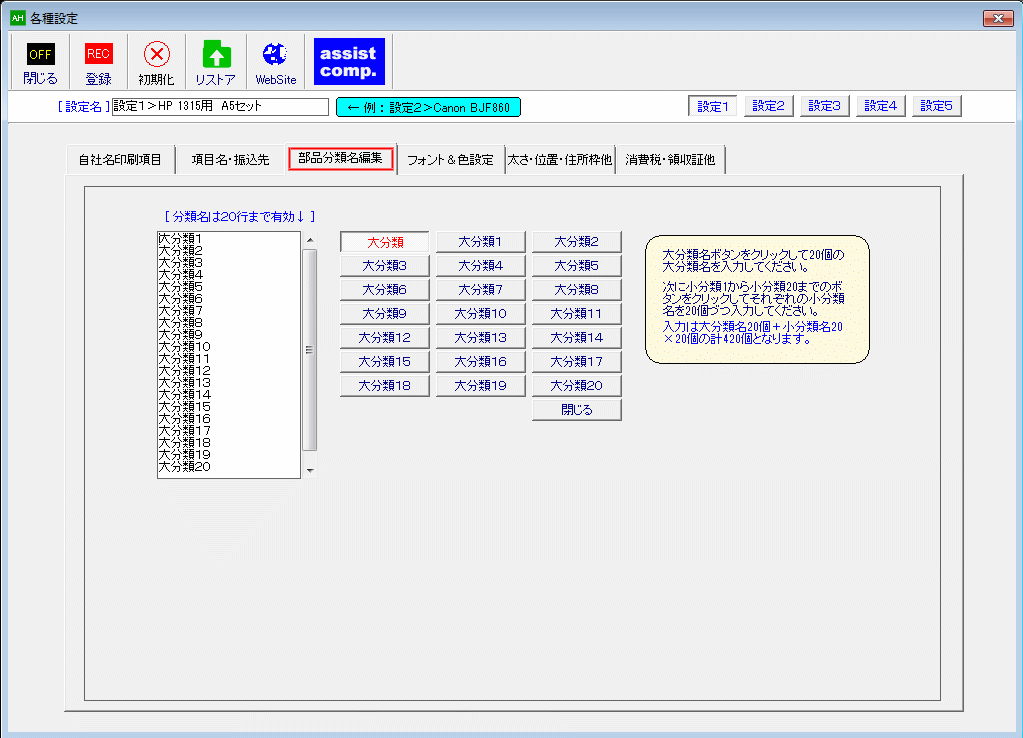Screen dimensions: 1023x738
Task: Click the 初期化 reset icon
Action: click(156, 61)
